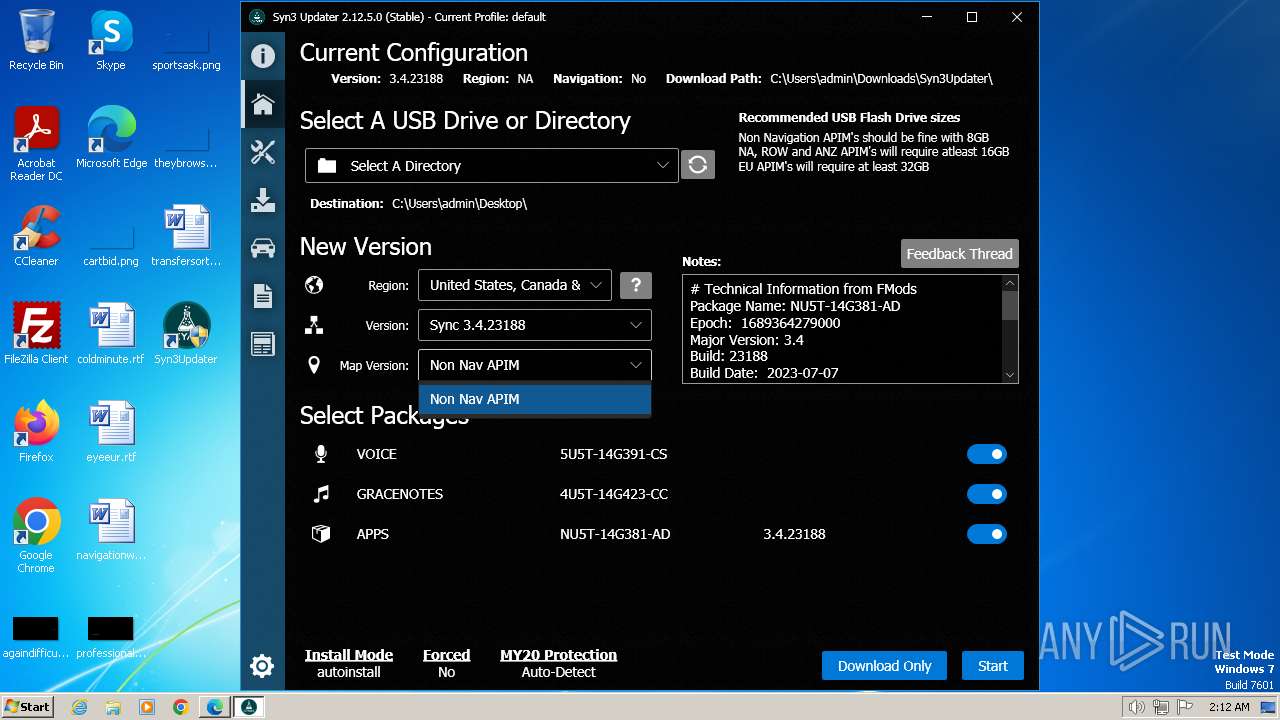The height and width of the screenshot is (720, 1280).
Task: Toggle the GRACENOTES package switch
Action: (x=987, y=494)
